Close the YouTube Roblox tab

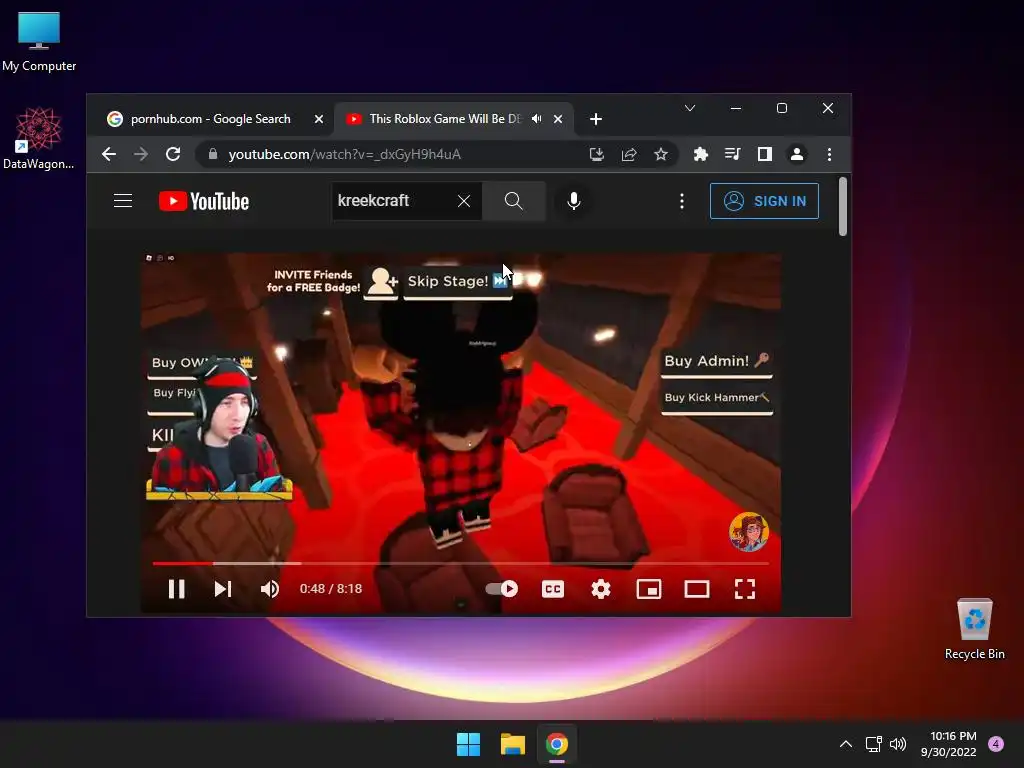coord(558,119)
